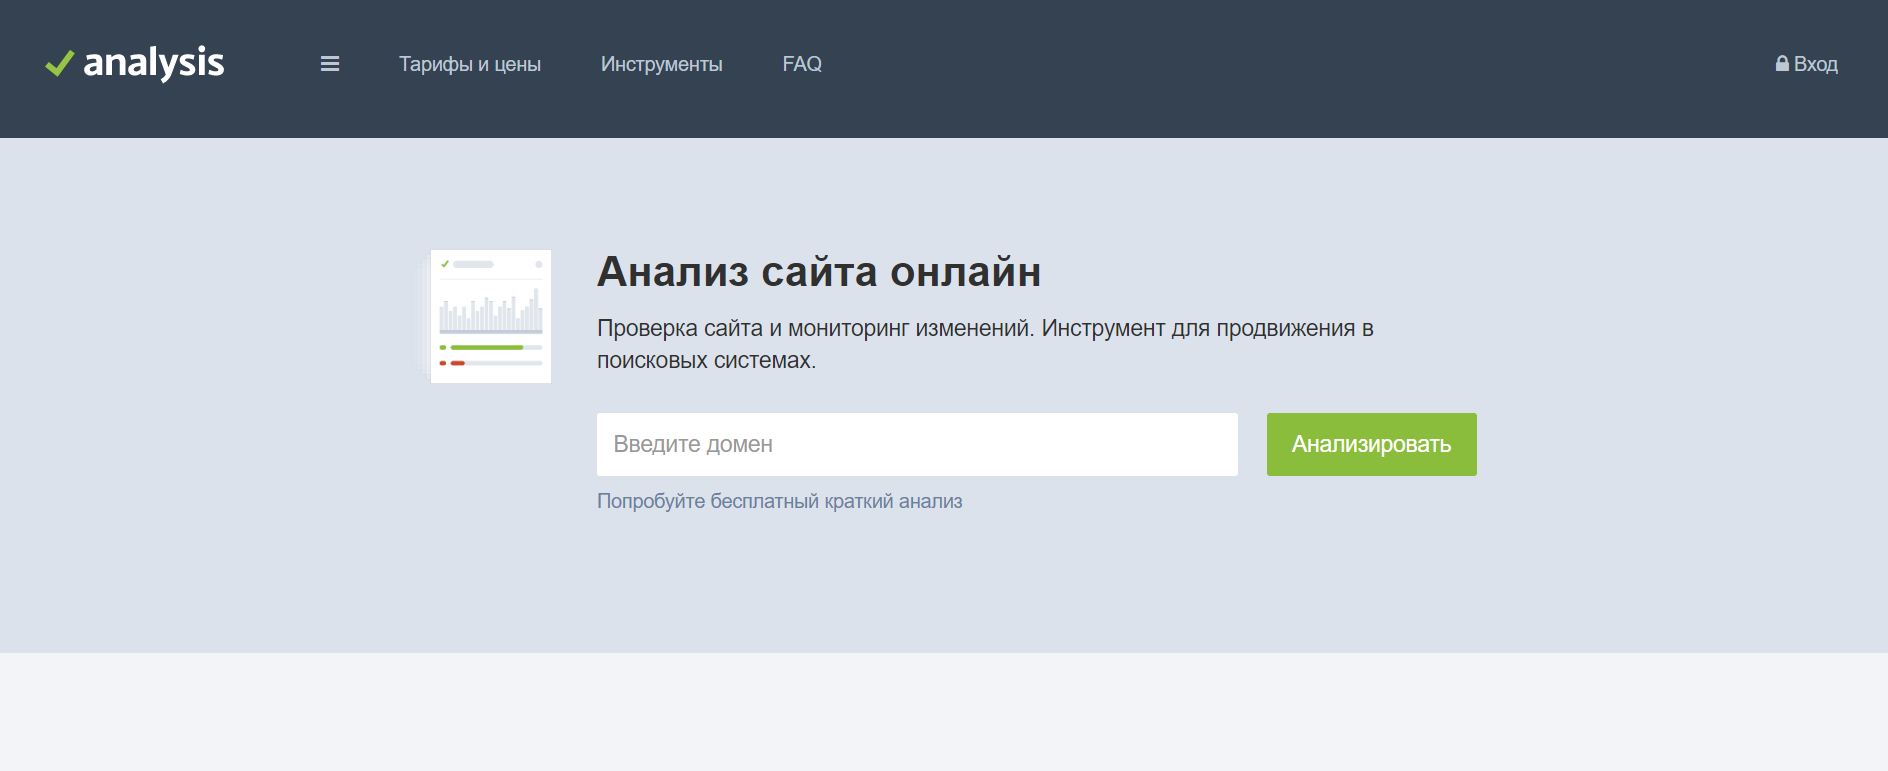Click the lock icon beside Вход
1888x771 pixels.
[x=1781, y=64]
